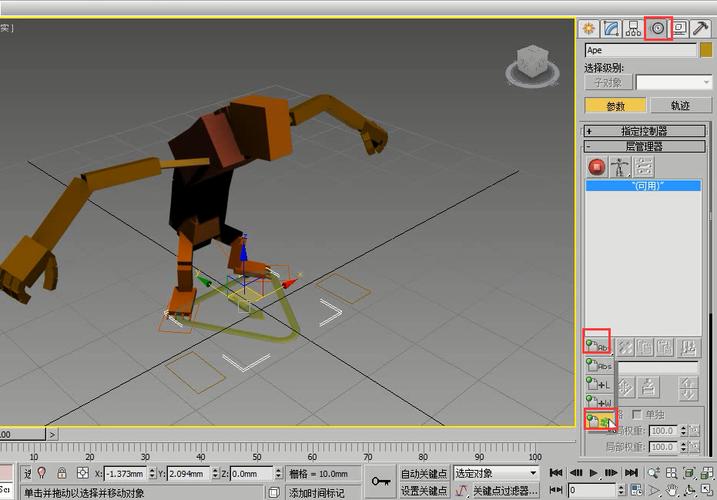
Task: Go to start frame
Action: pyautogui.click(x=556, y=473)
